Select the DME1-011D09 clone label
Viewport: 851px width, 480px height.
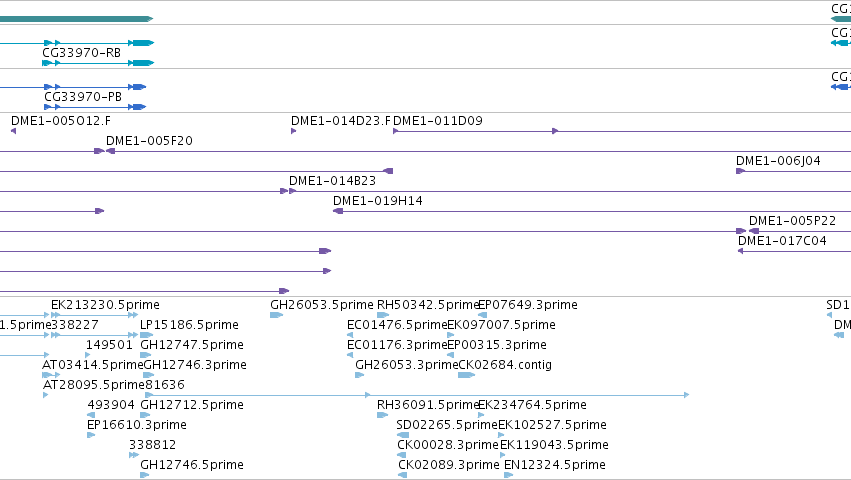click(438, 121)
